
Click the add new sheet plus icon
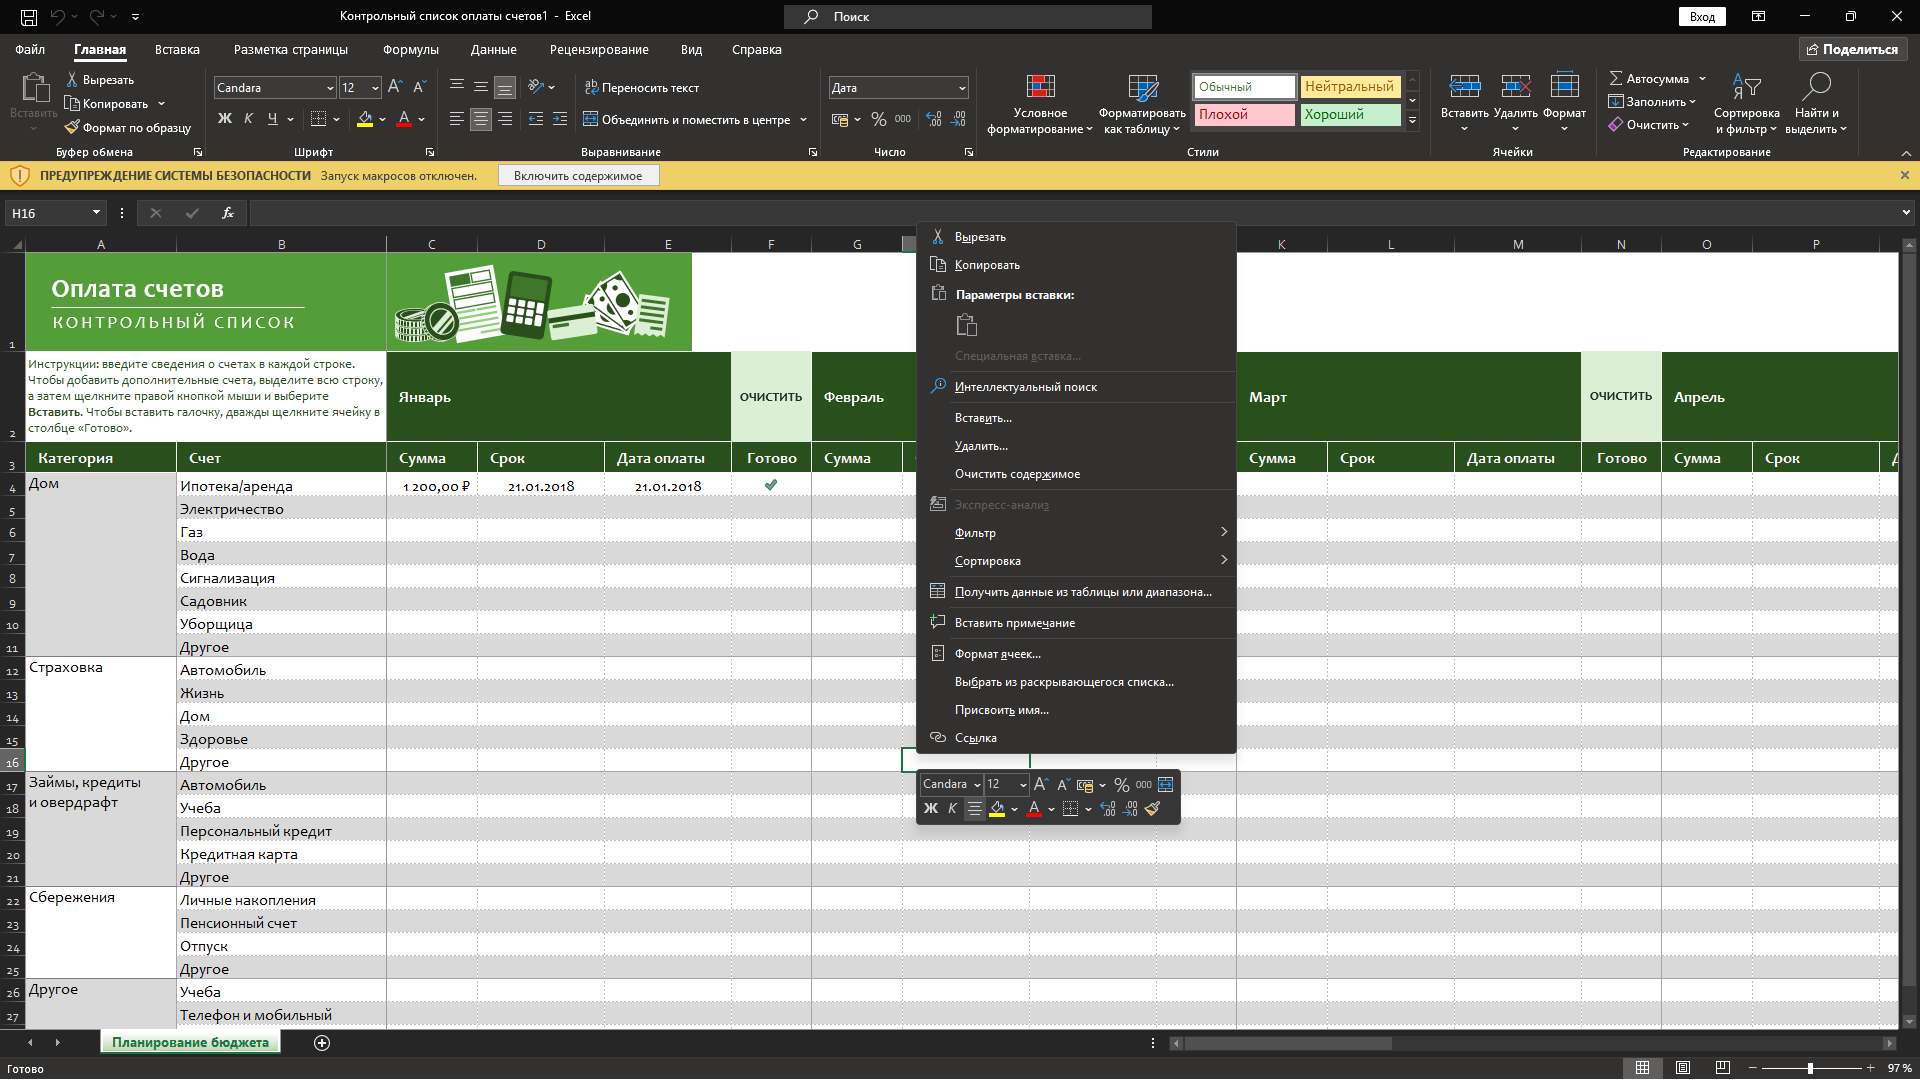tap(322, 1043)
